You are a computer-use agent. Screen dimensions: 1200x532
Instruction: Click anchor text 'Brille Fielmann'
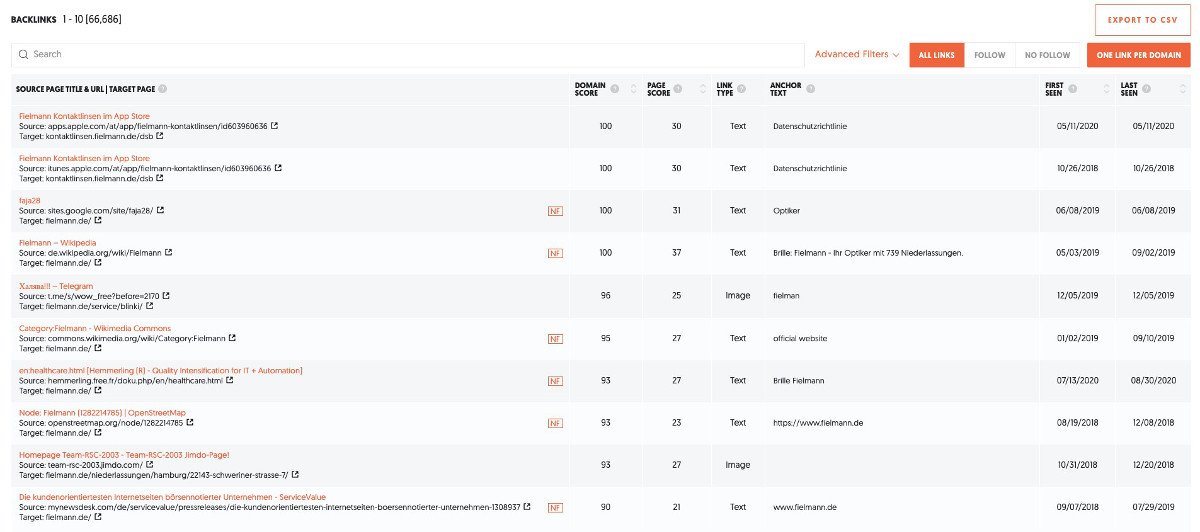tap(798, 380)
